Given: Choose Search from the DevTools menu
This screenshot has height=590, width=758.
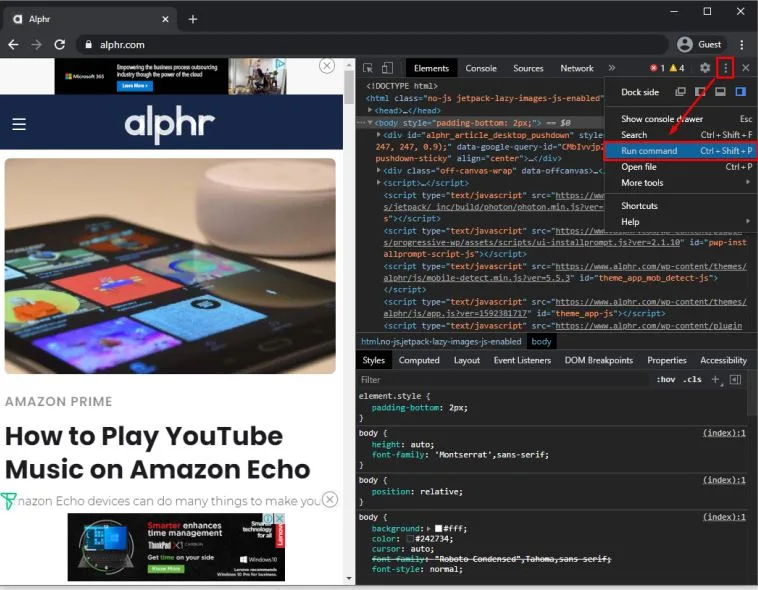Looking at the screenshot, I should [x=682, y=135].
